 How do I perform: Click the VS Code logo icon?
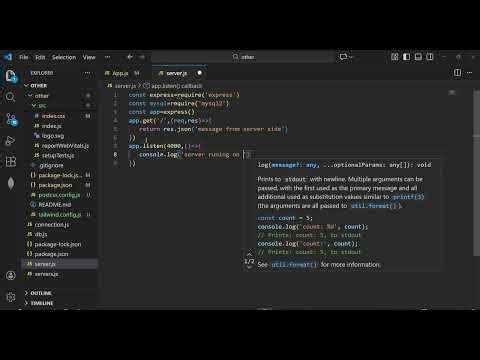[8, 57]
